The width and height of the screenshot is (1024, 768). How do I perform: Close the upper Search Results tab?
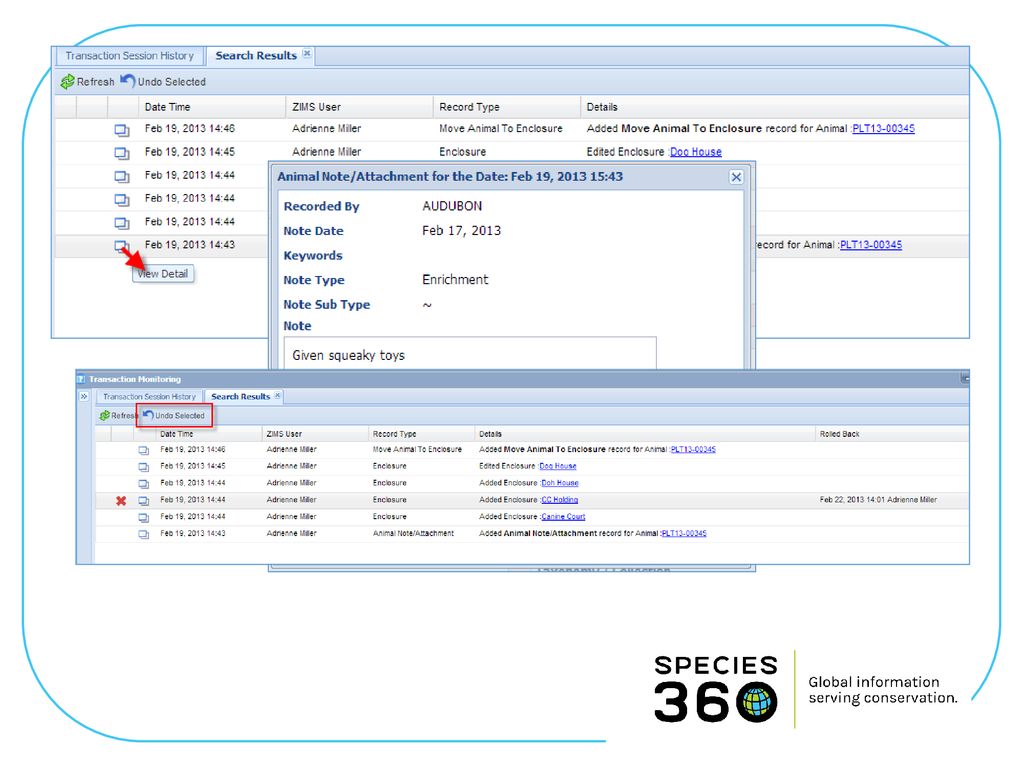click(307, 54)
